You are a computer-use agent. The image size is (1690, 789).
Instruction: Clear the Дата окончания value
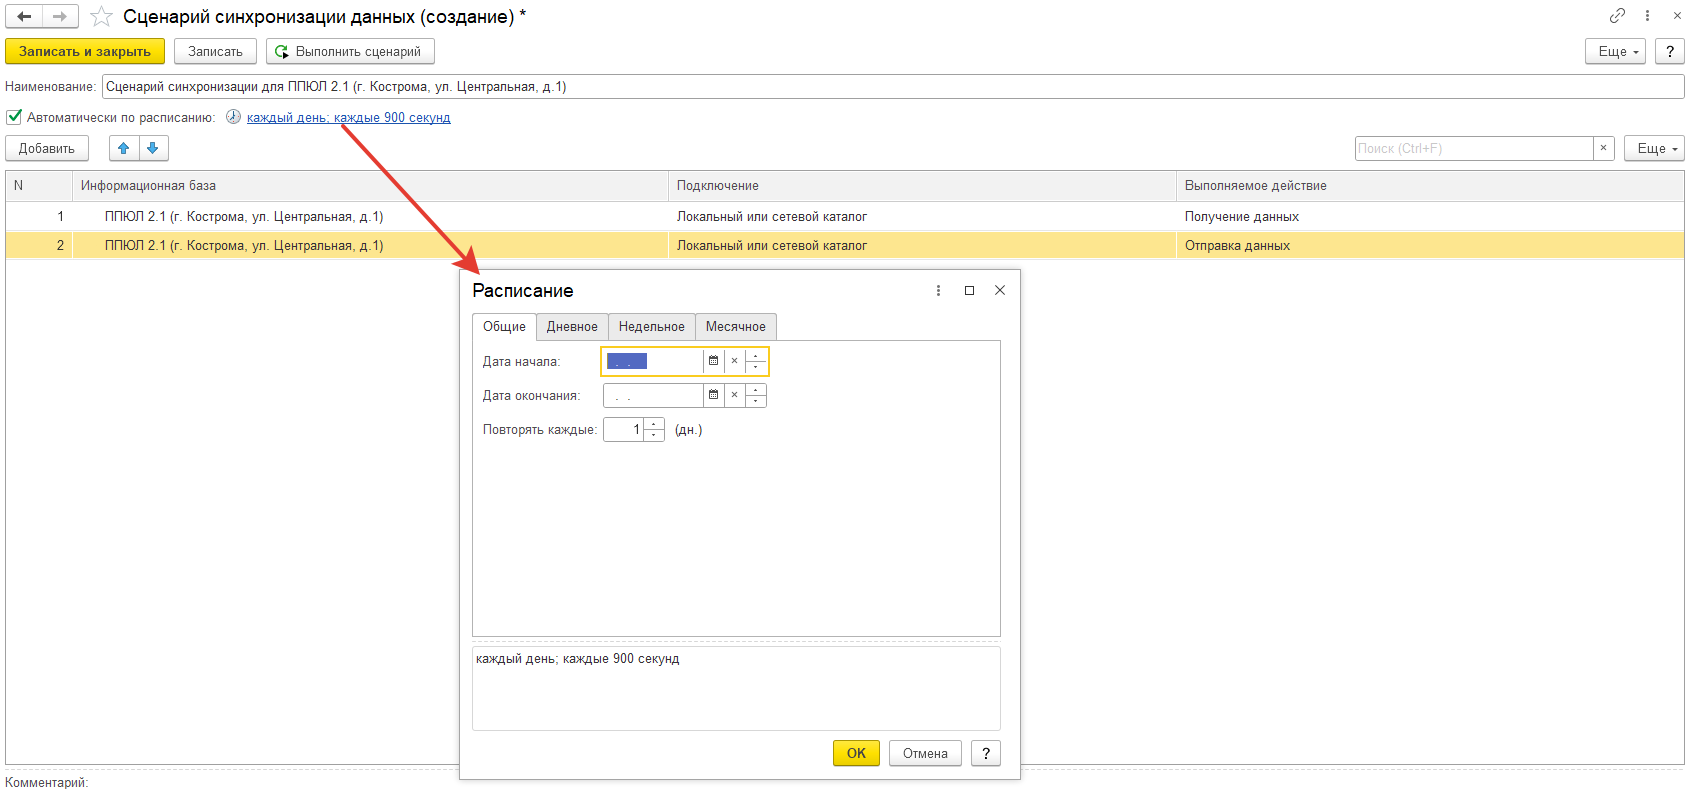coord(734,395)
